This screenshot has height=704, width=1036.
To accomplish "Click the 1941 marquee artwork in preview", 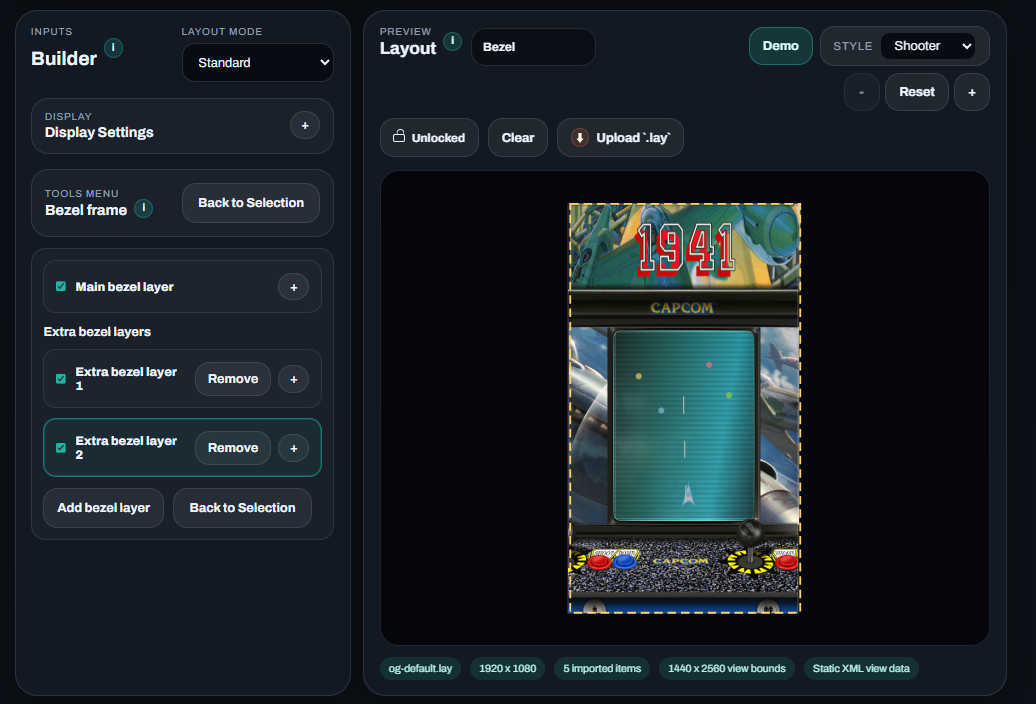I will click(684, 247).
